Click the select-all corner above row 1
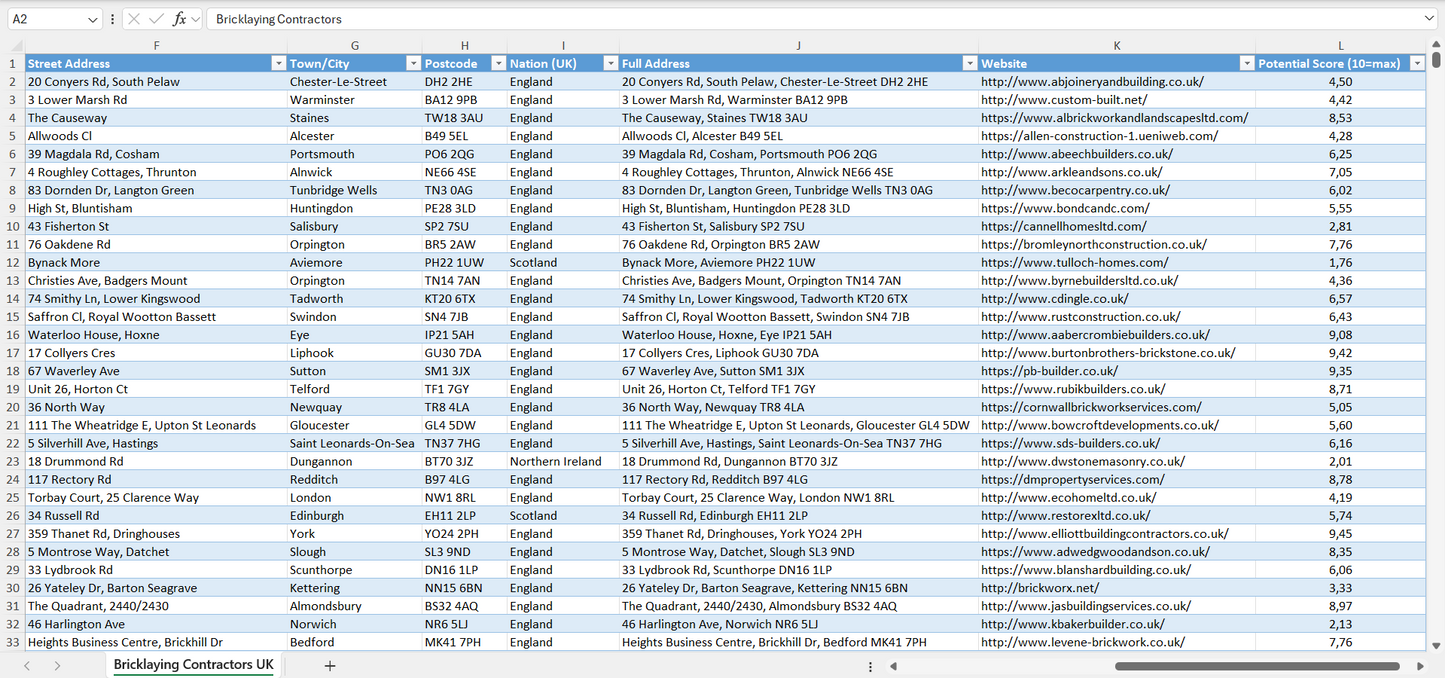 coord(14,45)
